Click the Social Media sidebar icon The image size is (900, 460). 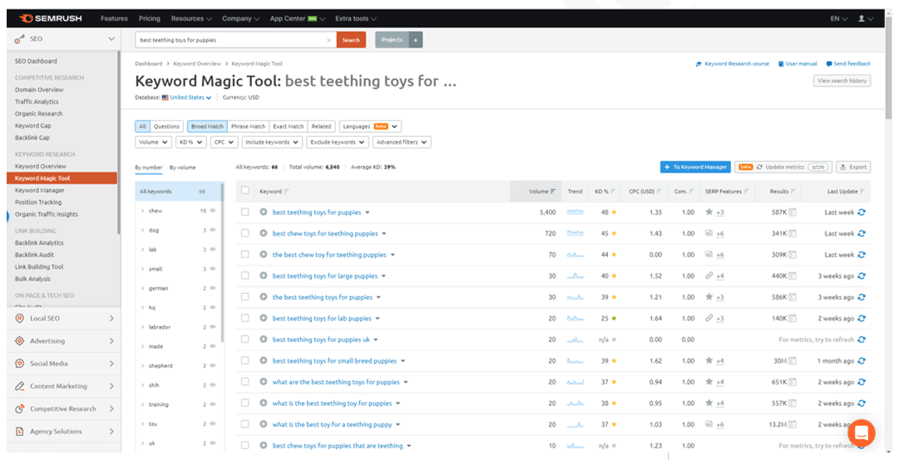coord(20,364)
